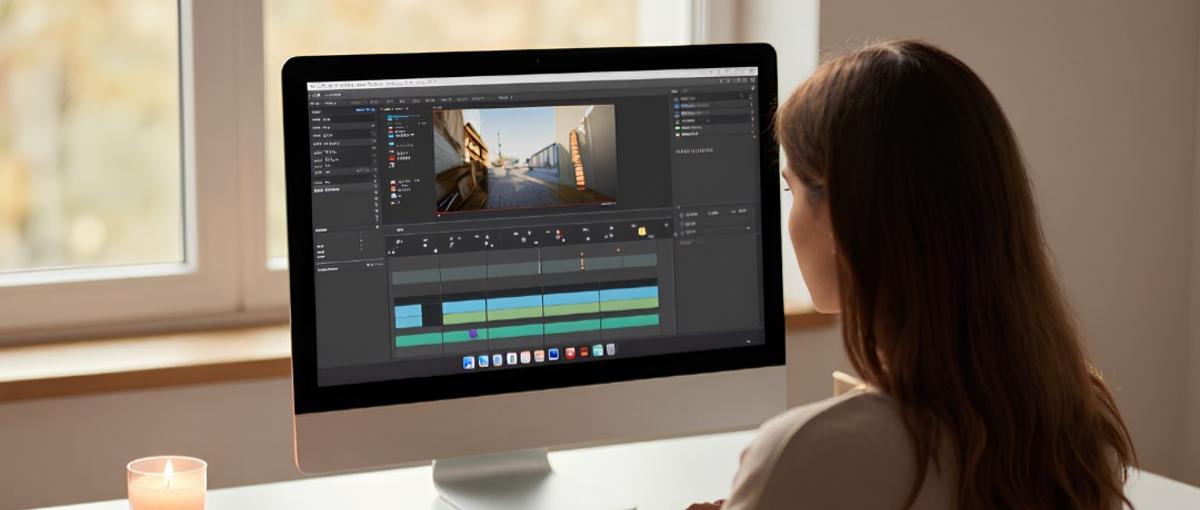Open the Trash in the dock

pyautogui.click(x=610, y=349)
